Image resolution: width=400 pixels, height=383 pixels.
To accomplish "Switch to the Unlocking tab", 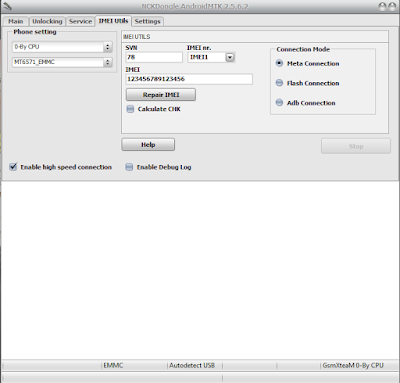I will (x=47, y=21).
